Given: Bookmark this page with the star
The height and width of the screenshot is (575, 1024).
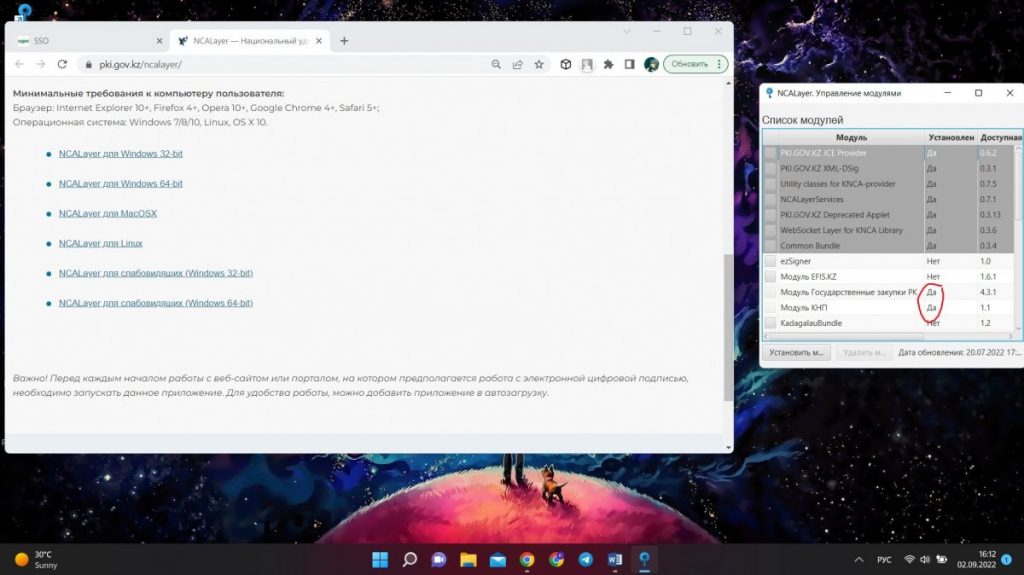Looking at the screenshot, I should (x=539, y=64).
